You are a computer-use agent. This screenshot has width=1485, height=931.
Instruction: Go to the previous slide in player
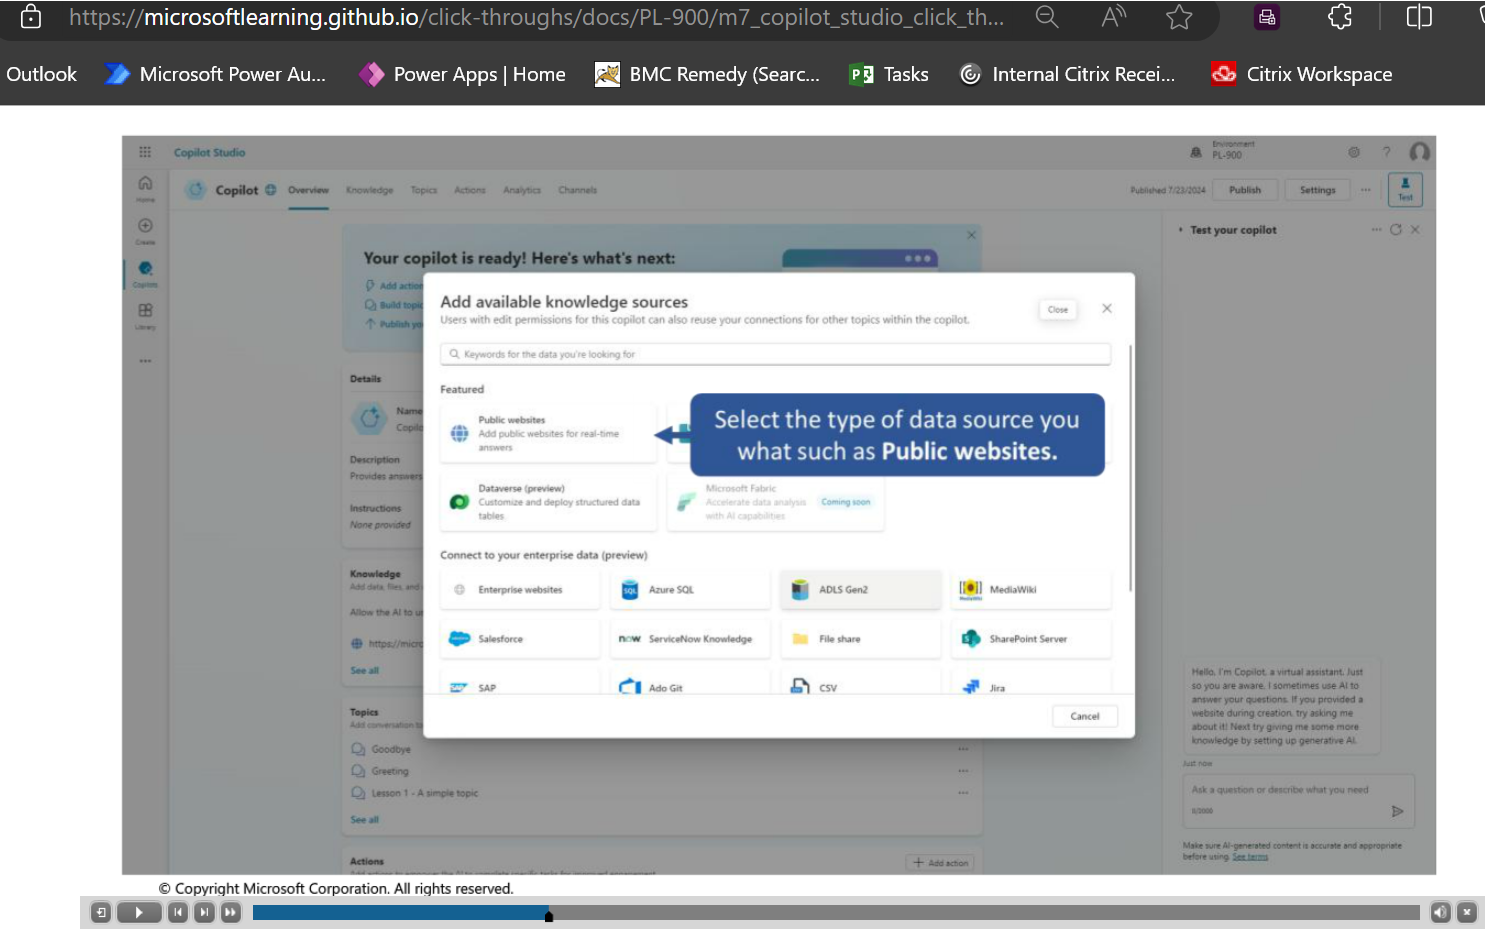point(178,912)
